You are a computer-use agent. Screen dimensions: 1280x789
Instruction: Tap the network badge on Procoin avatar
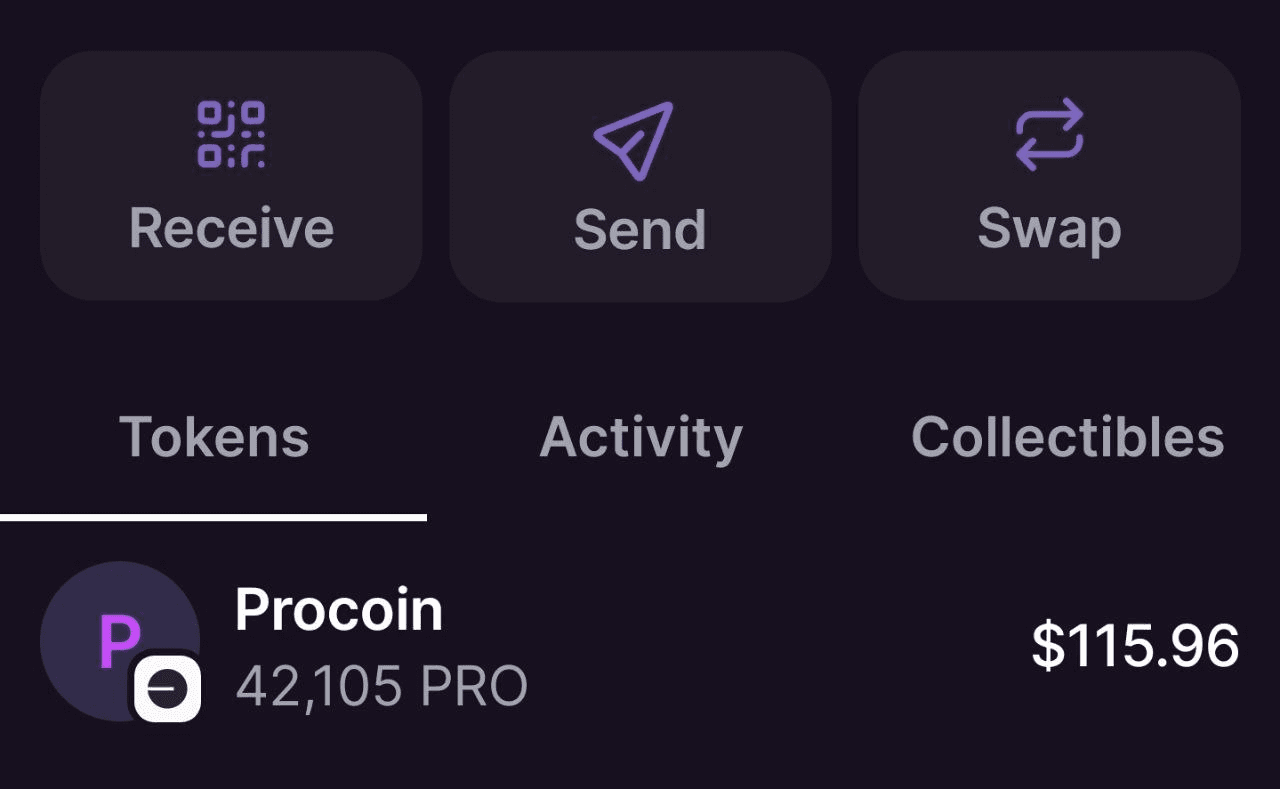[168, 689]
